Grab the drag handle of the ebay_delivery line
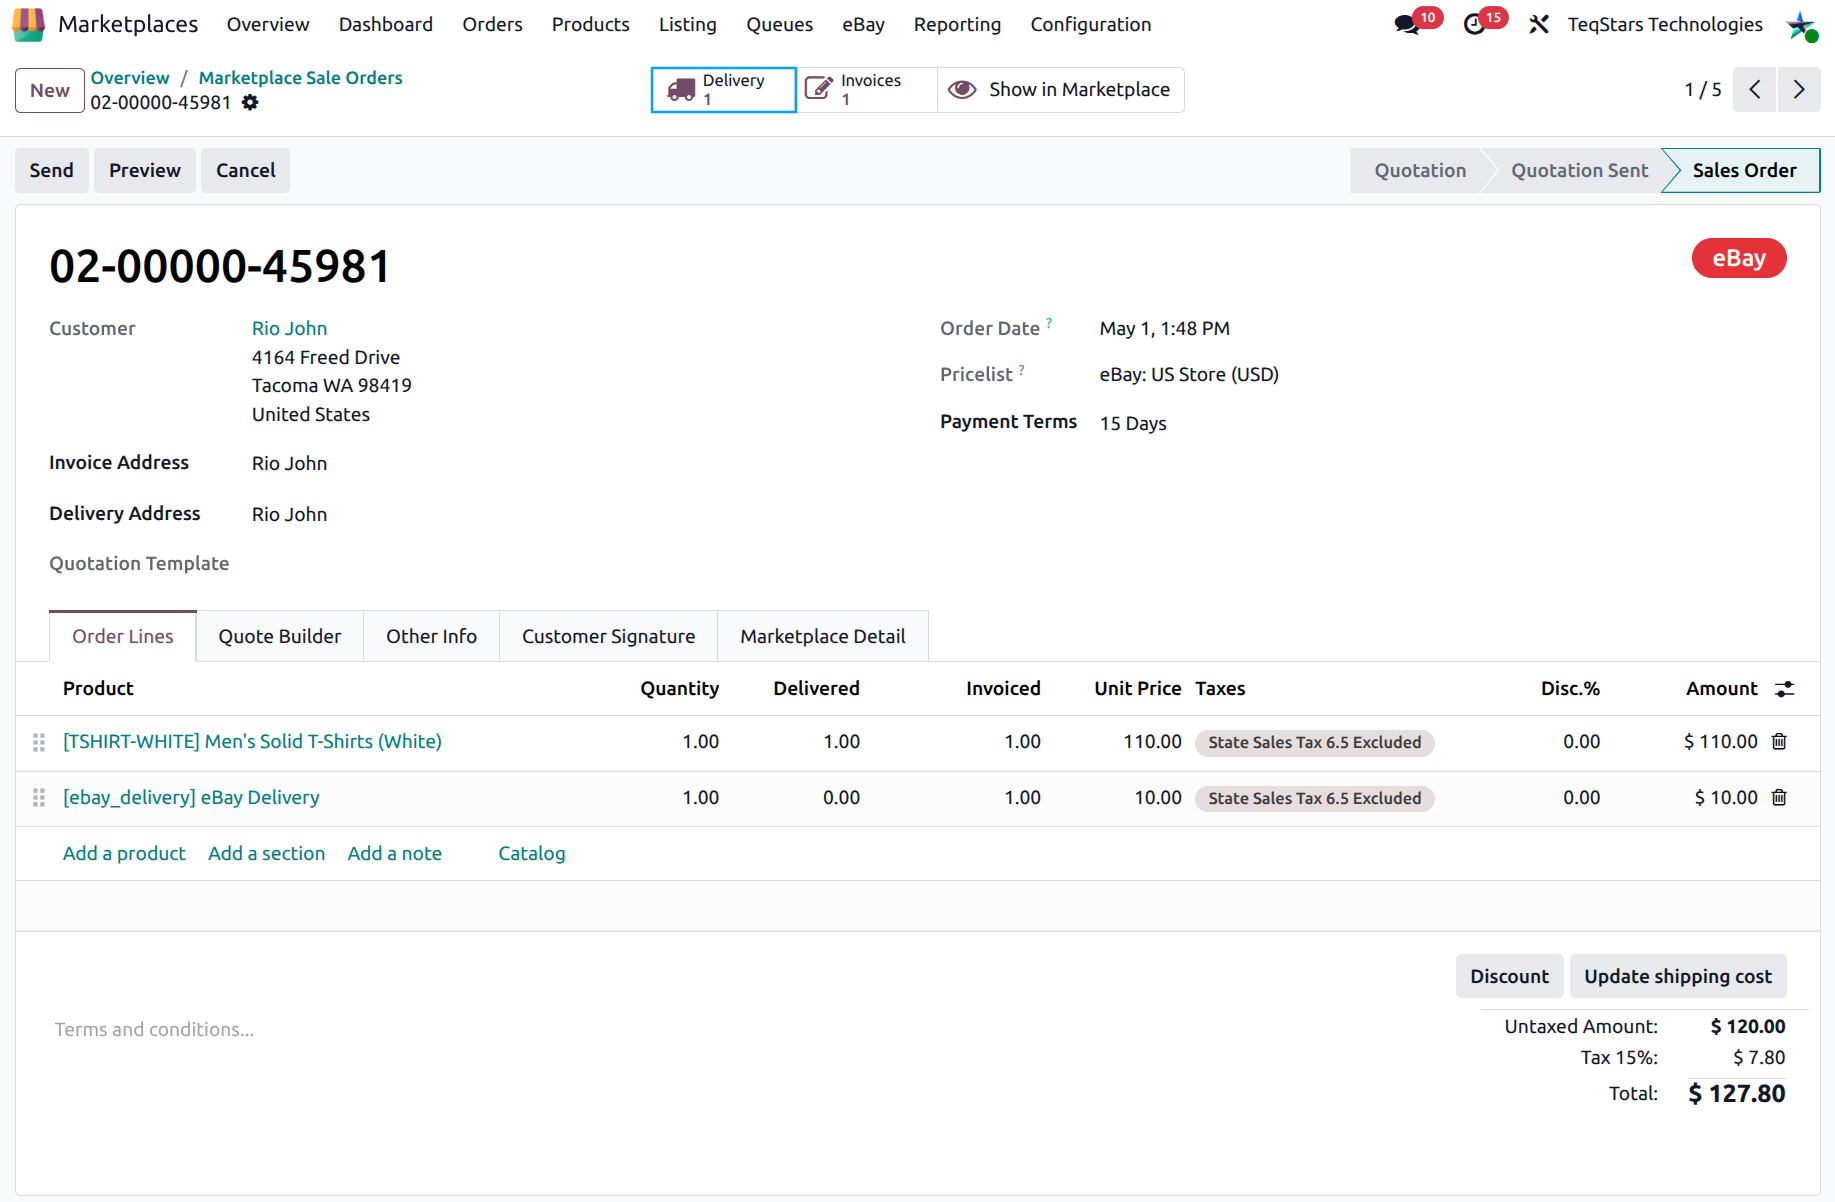This screenshot has height=1202, width=1835. (39, 798)
